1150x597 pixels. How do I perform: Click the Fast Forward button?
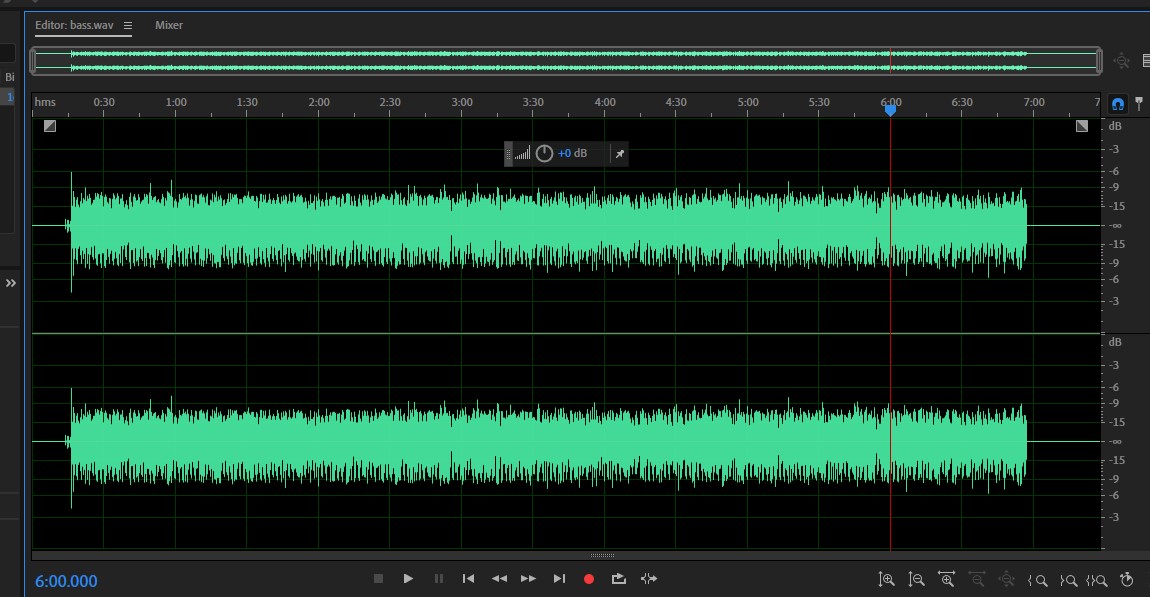(528, 579)
